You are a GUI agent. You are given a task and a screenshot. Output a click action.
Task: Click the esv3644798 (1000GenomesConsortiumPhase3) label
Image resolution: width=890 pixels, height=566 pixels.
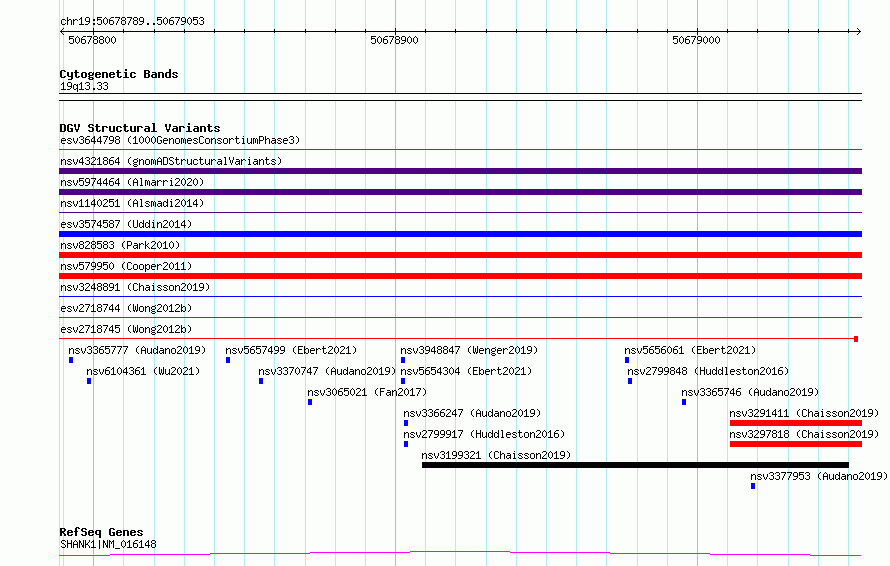pos(180,140)
